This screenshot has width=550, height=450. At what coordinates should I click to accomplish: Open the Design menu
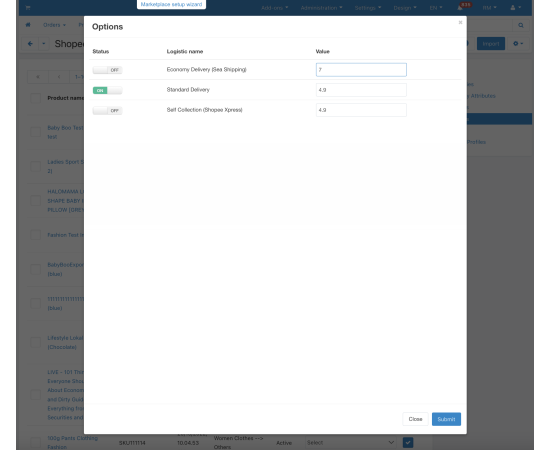[405, 8]
